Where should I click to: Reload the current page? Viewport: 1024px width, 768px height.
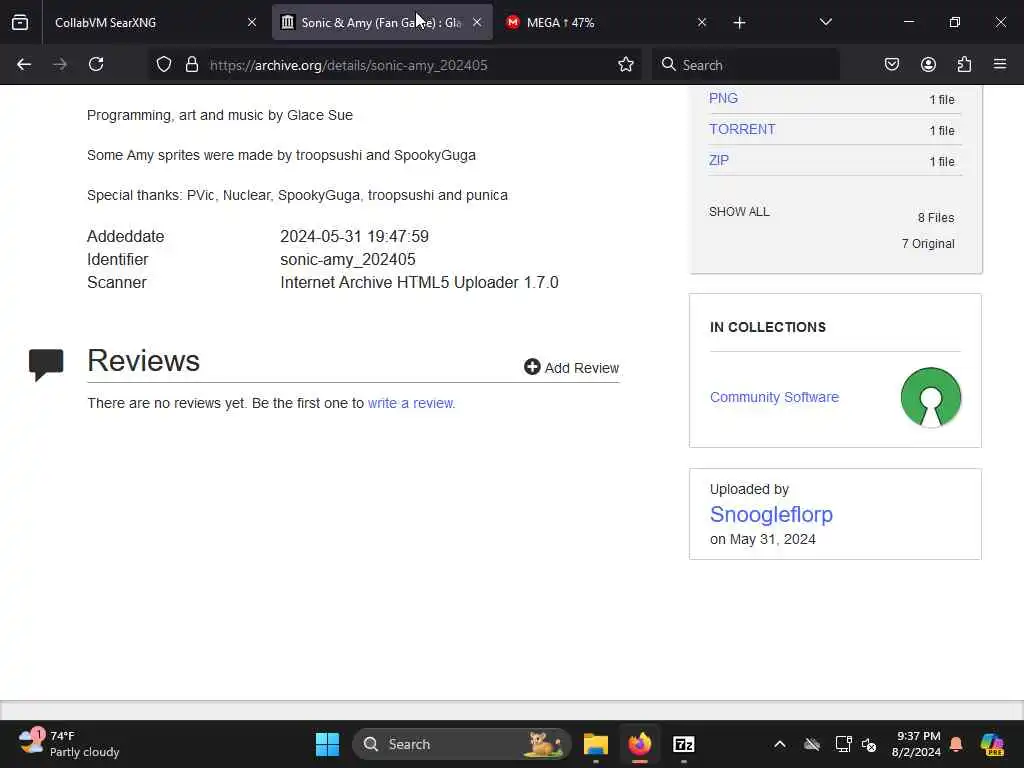(96, 65)
